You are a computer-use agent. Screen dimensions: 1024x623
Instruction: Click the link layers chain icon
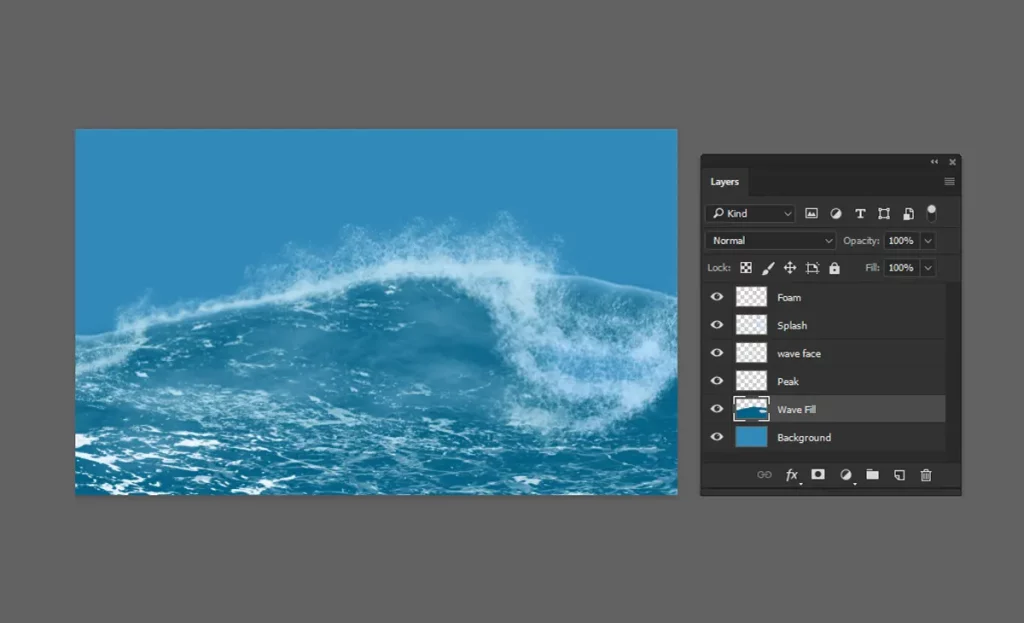coord(764,474)
